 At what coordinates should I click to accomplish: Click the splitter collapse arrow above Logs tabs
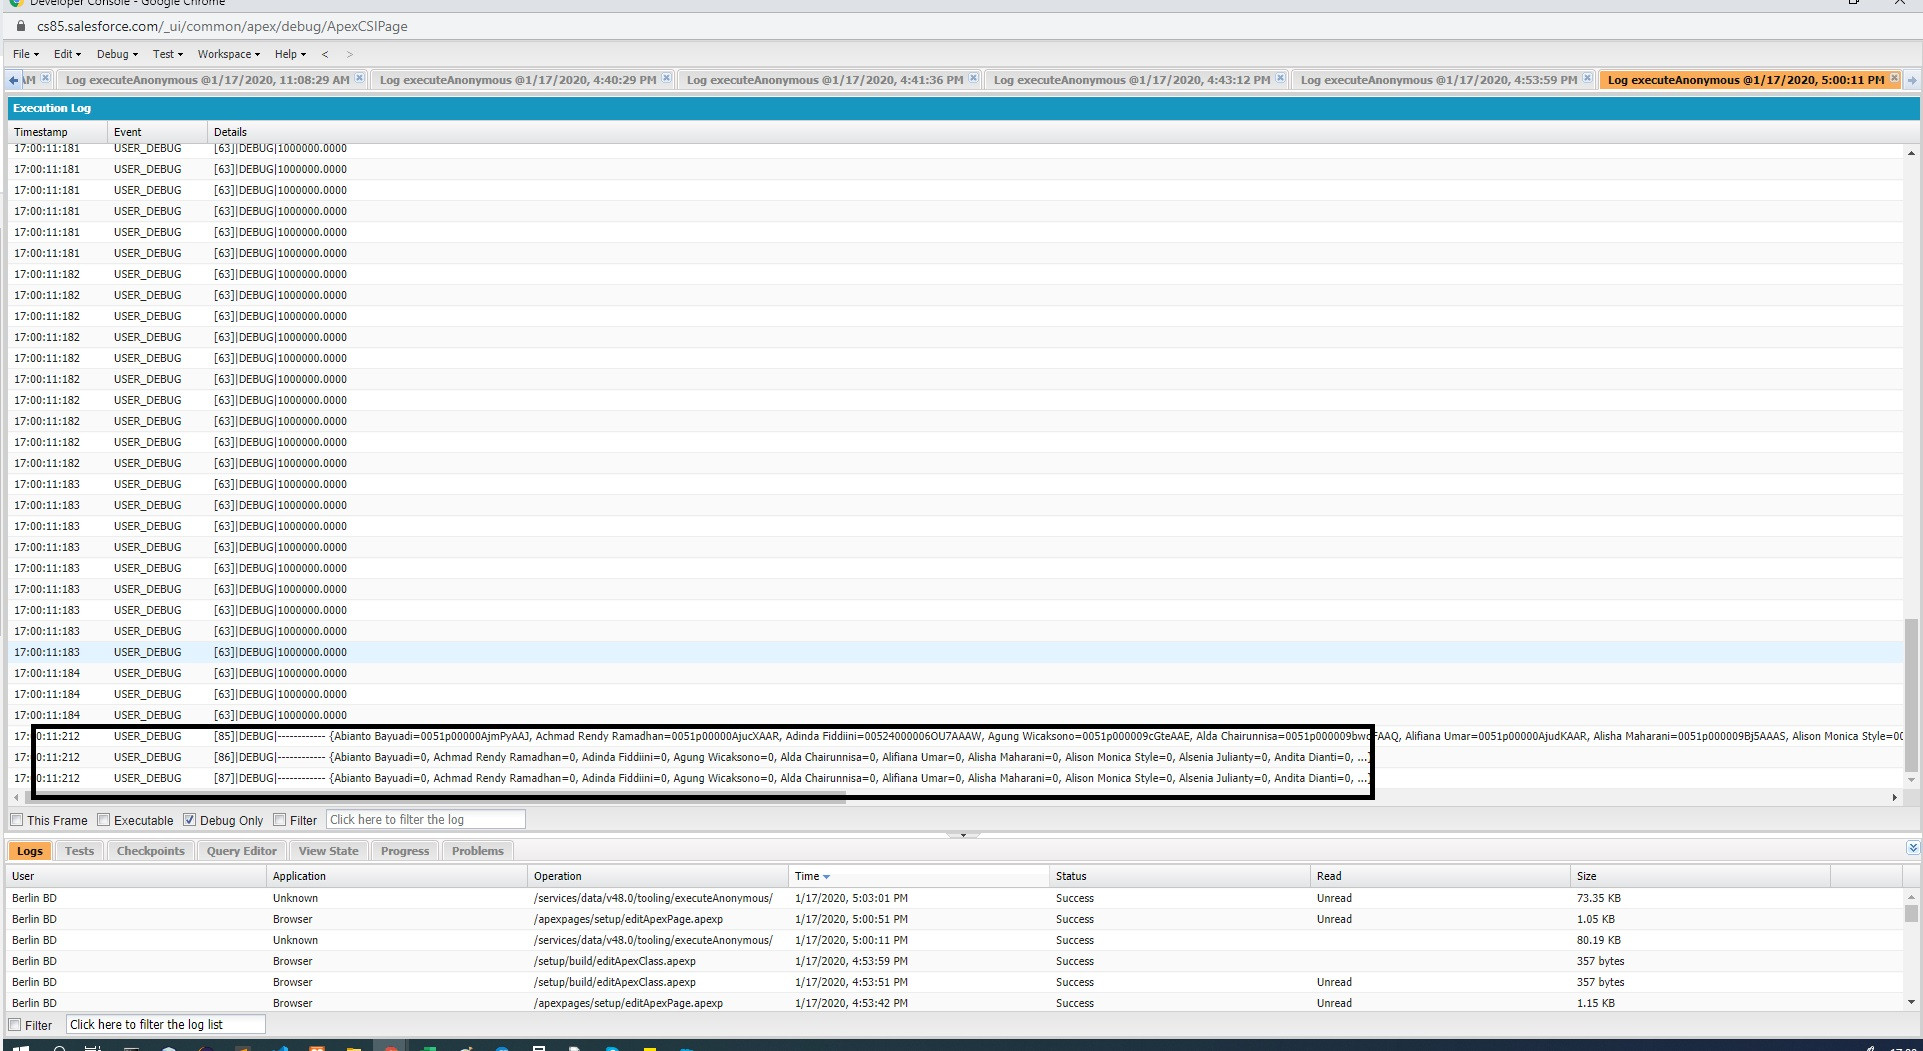coord(963,834)
